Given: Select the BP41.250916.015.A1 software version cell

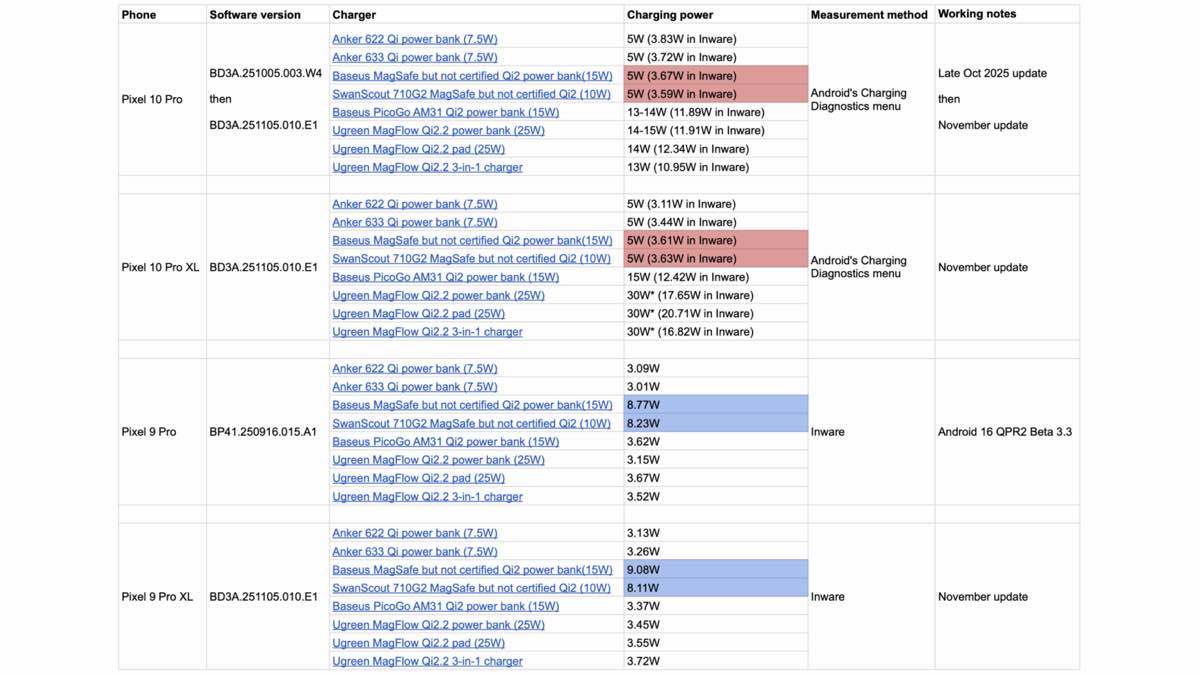Looking at the screenshot, I should pos(263,432).
